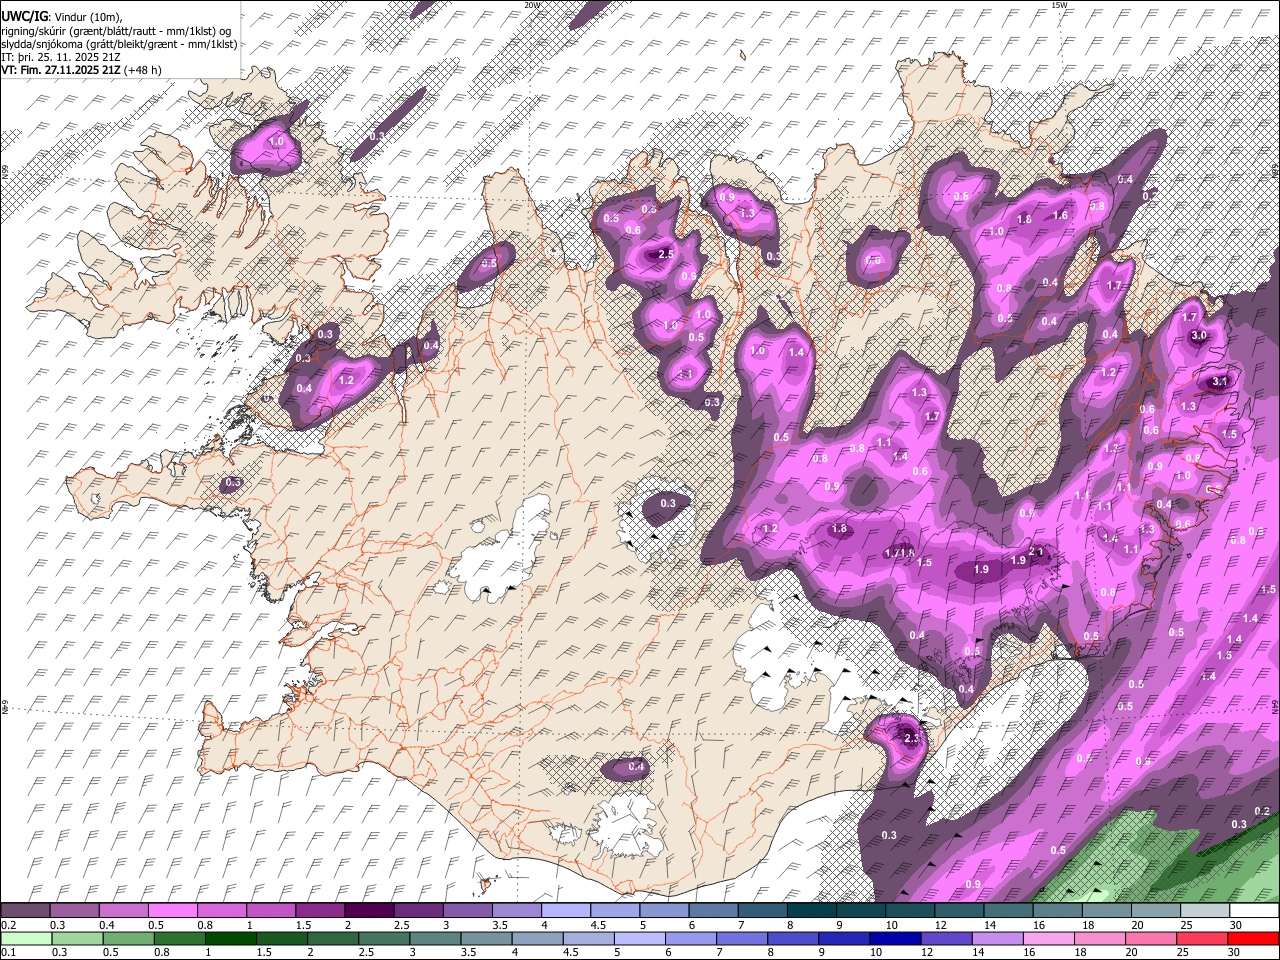Screen dimensions: 1280x960
Task: Click the 15W longitude label
Action: pyautogui.click(x=1059, y=5)
